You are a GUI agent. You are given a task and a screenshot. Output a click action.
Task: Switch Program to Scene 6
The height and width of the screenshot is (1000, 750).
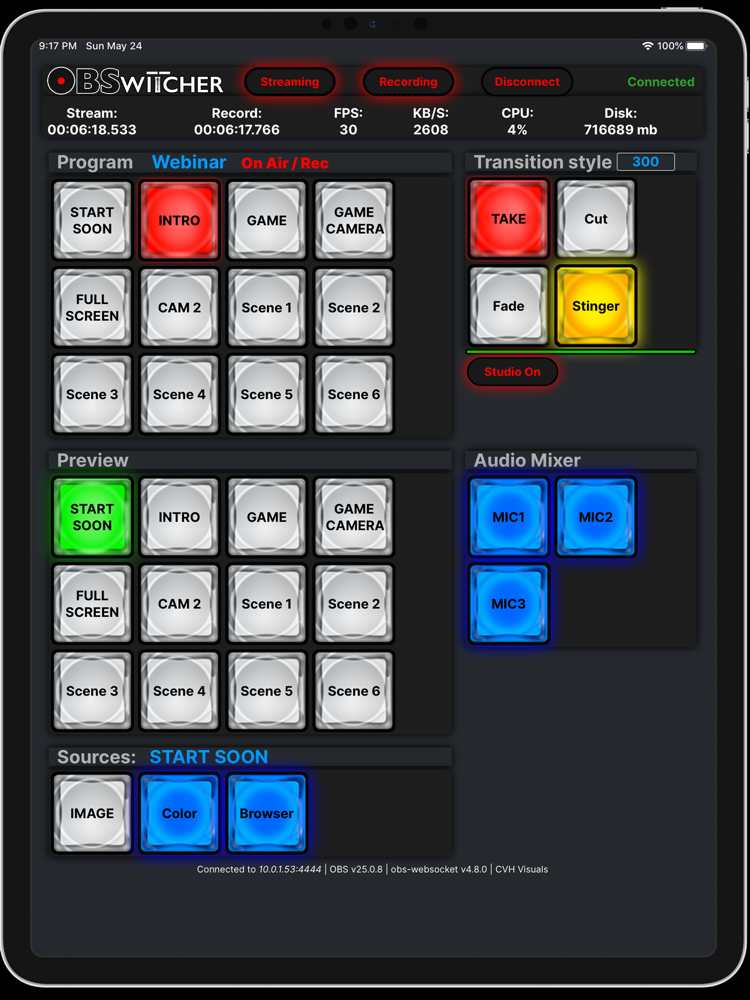pyautogui.click(x=354, y=395)
